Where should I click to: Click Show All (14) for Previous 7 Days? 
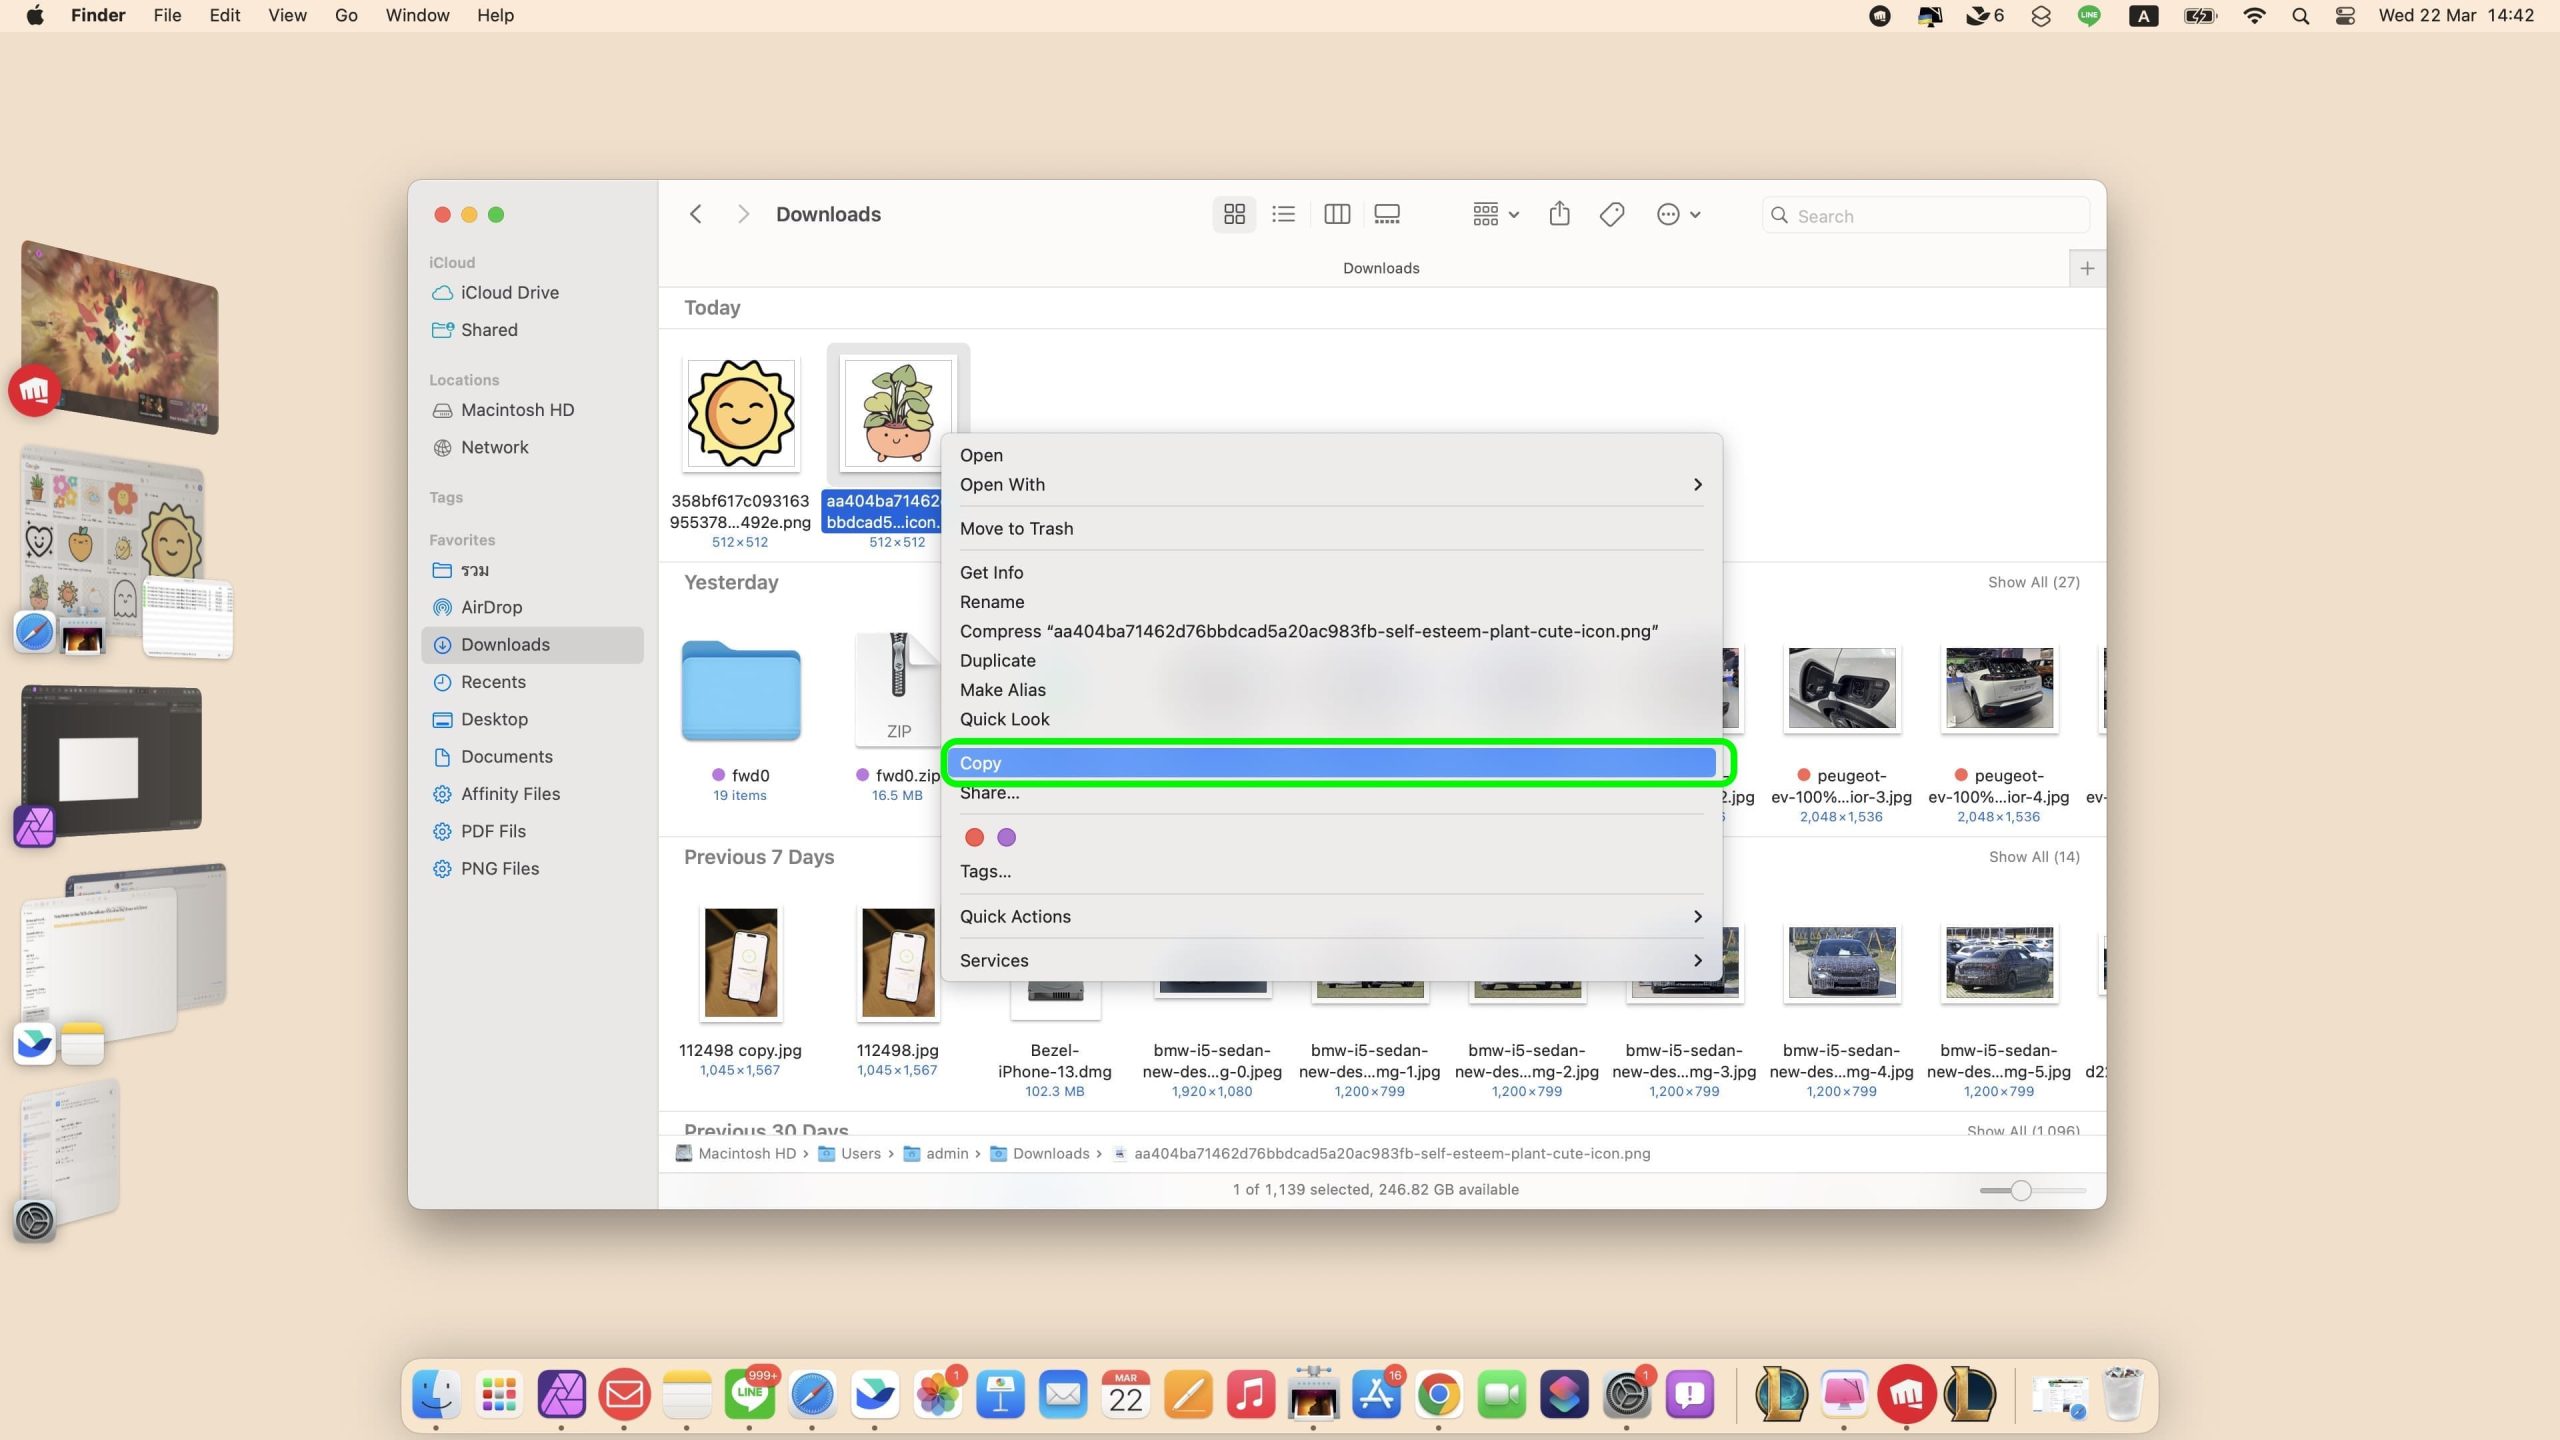tap(2033, 857)
